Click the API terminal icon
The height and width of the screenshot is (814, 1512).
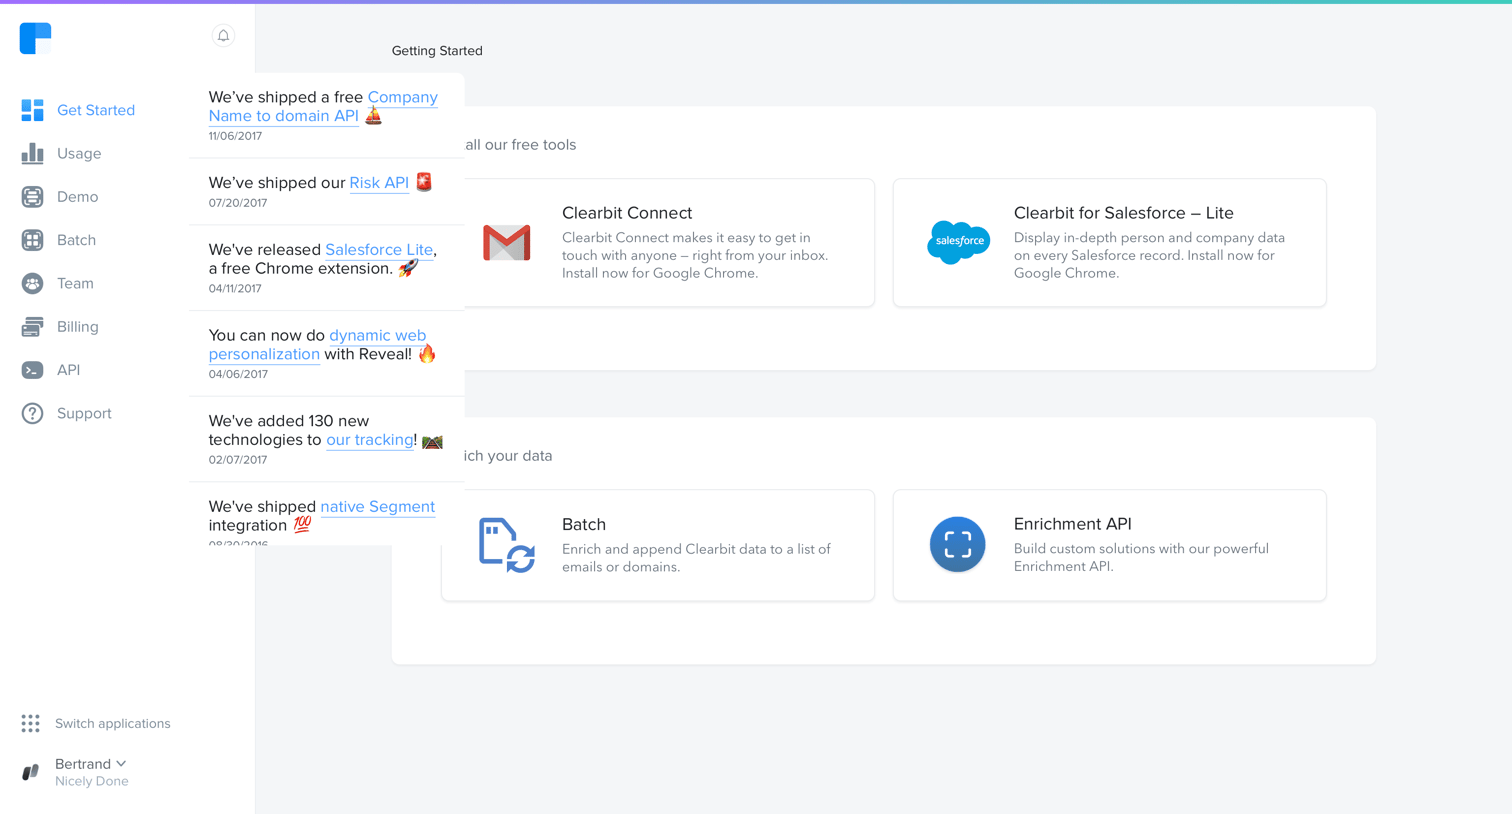32,370
